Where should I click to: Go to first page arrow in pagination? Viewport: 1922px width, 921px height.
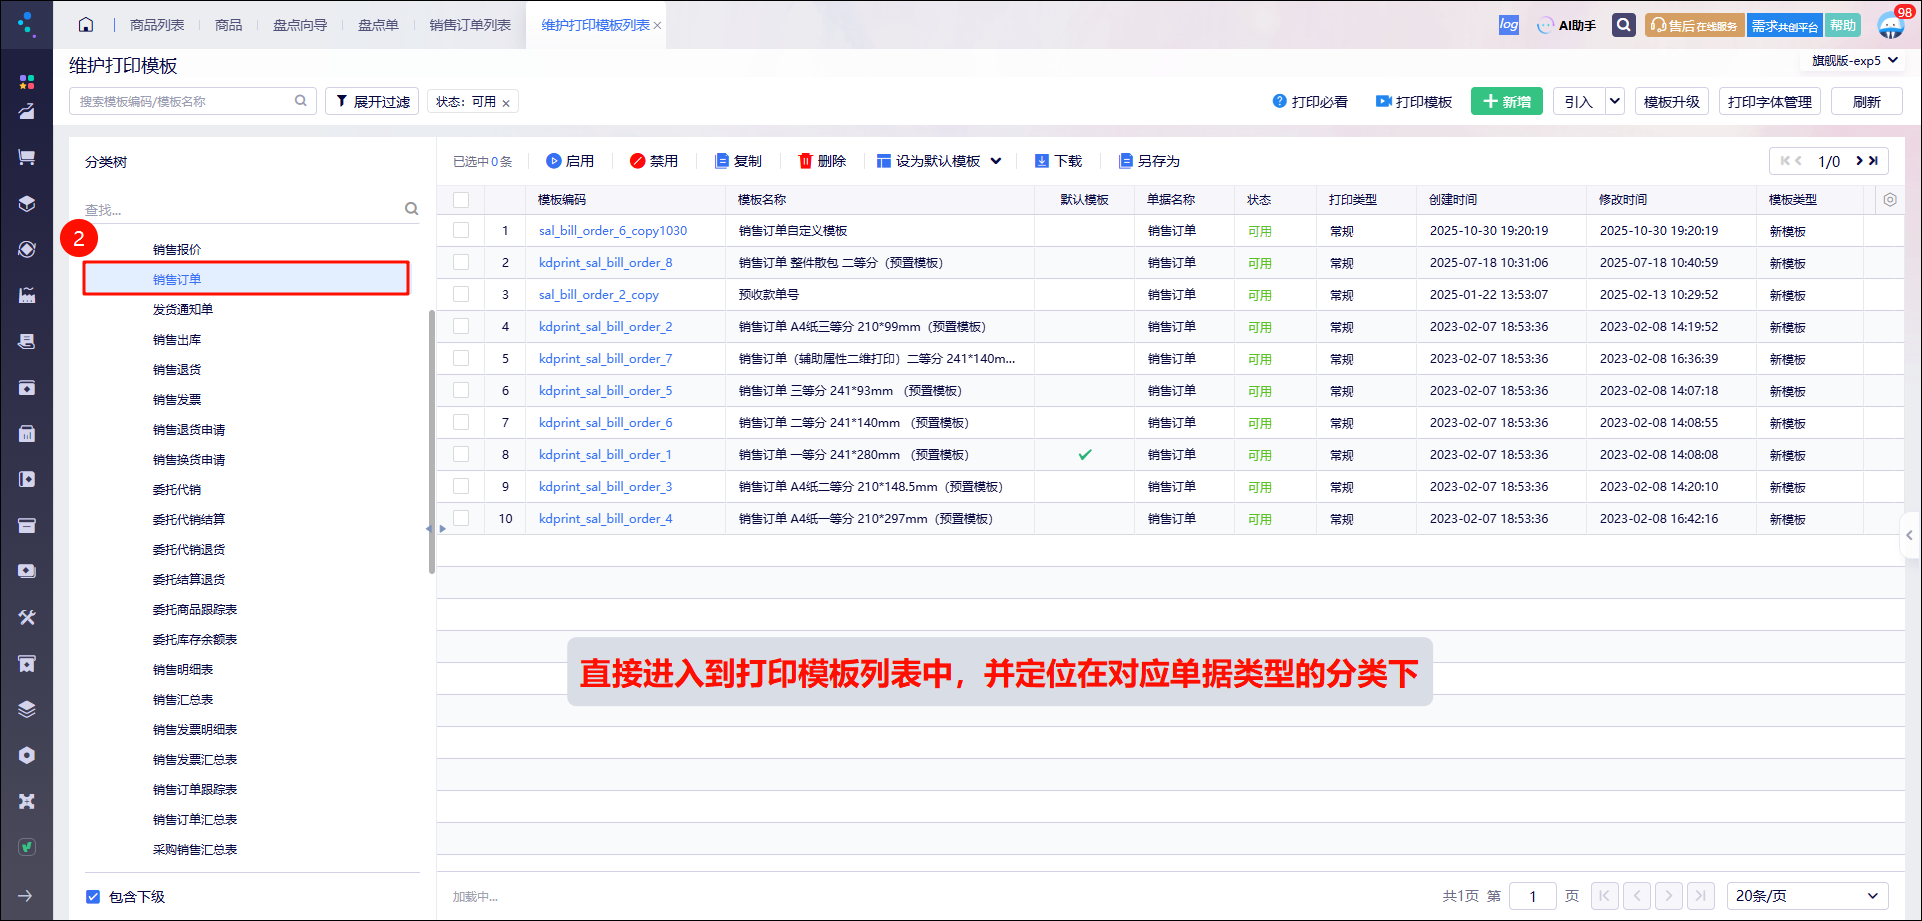(x=1605, y=896)
